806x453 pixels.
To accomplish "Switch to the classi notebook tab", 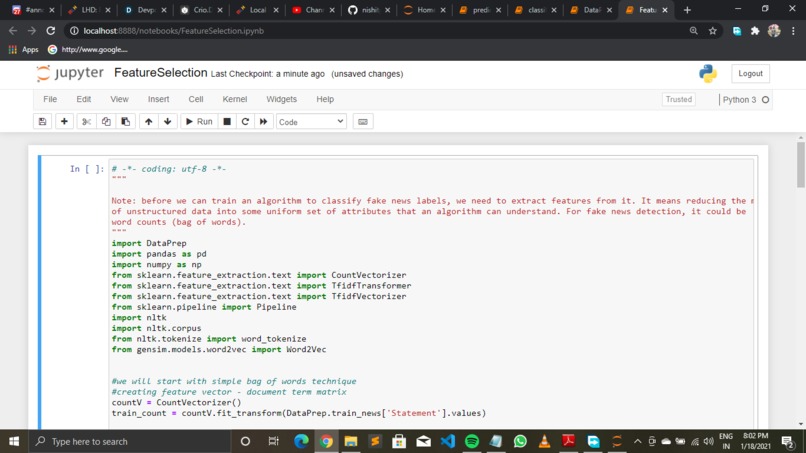I will 535,10.
